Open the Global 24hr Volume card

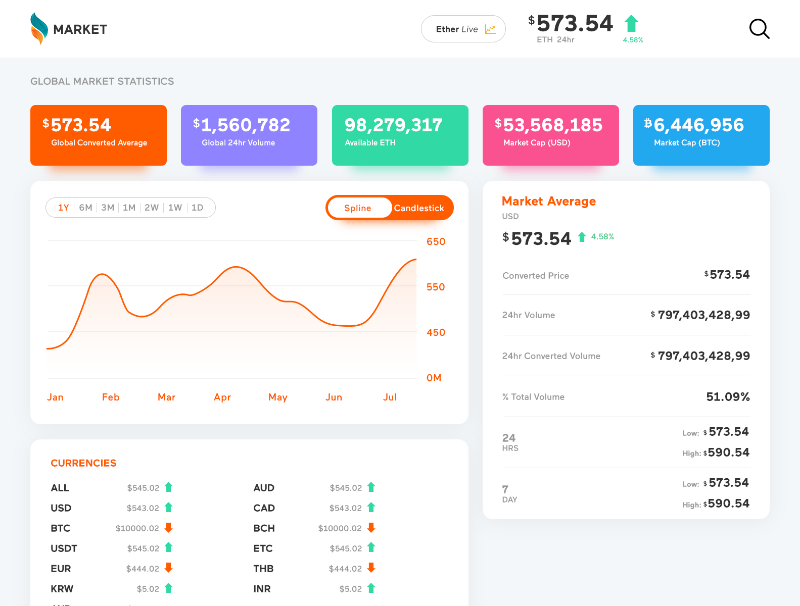click(249, 135)
